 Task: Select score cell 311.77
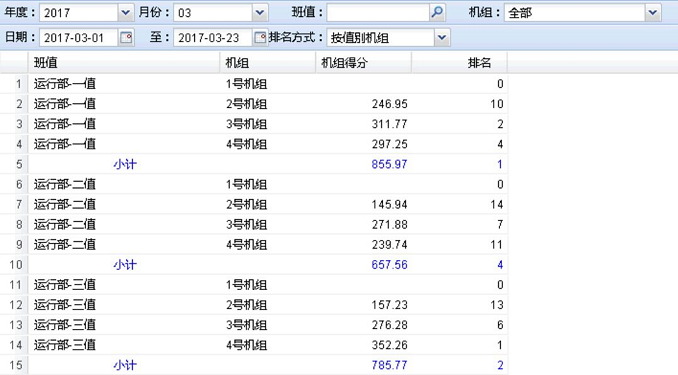(x=389, y=124)
